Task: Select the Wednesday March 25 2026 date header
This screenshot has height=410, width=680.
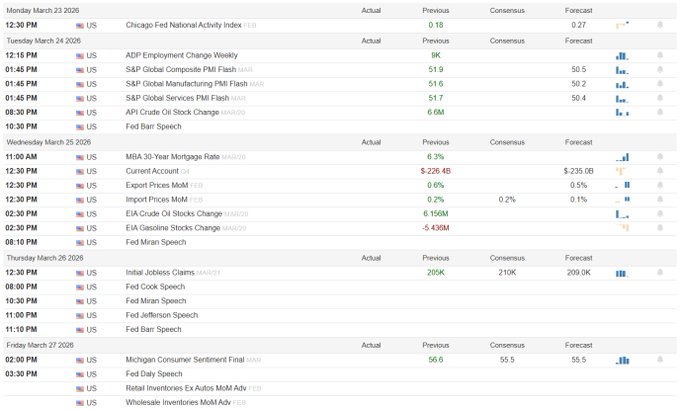Action: pos(44,142)
